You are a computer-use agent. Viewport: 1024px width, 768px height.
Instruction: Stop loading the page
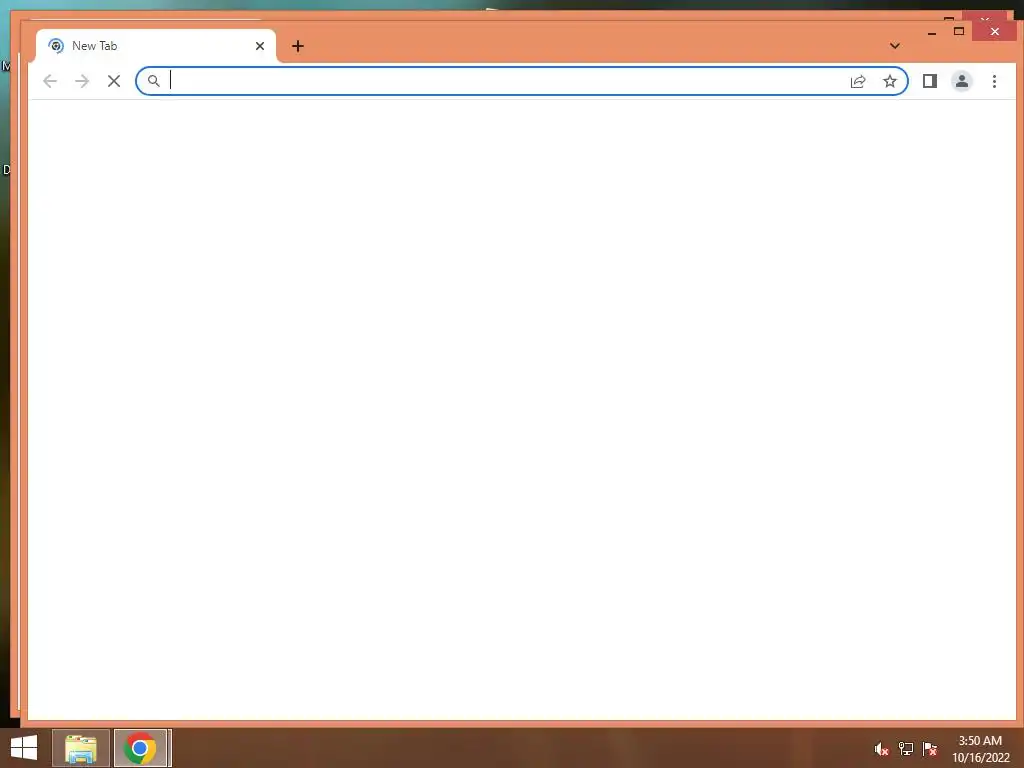pos(114,81)
